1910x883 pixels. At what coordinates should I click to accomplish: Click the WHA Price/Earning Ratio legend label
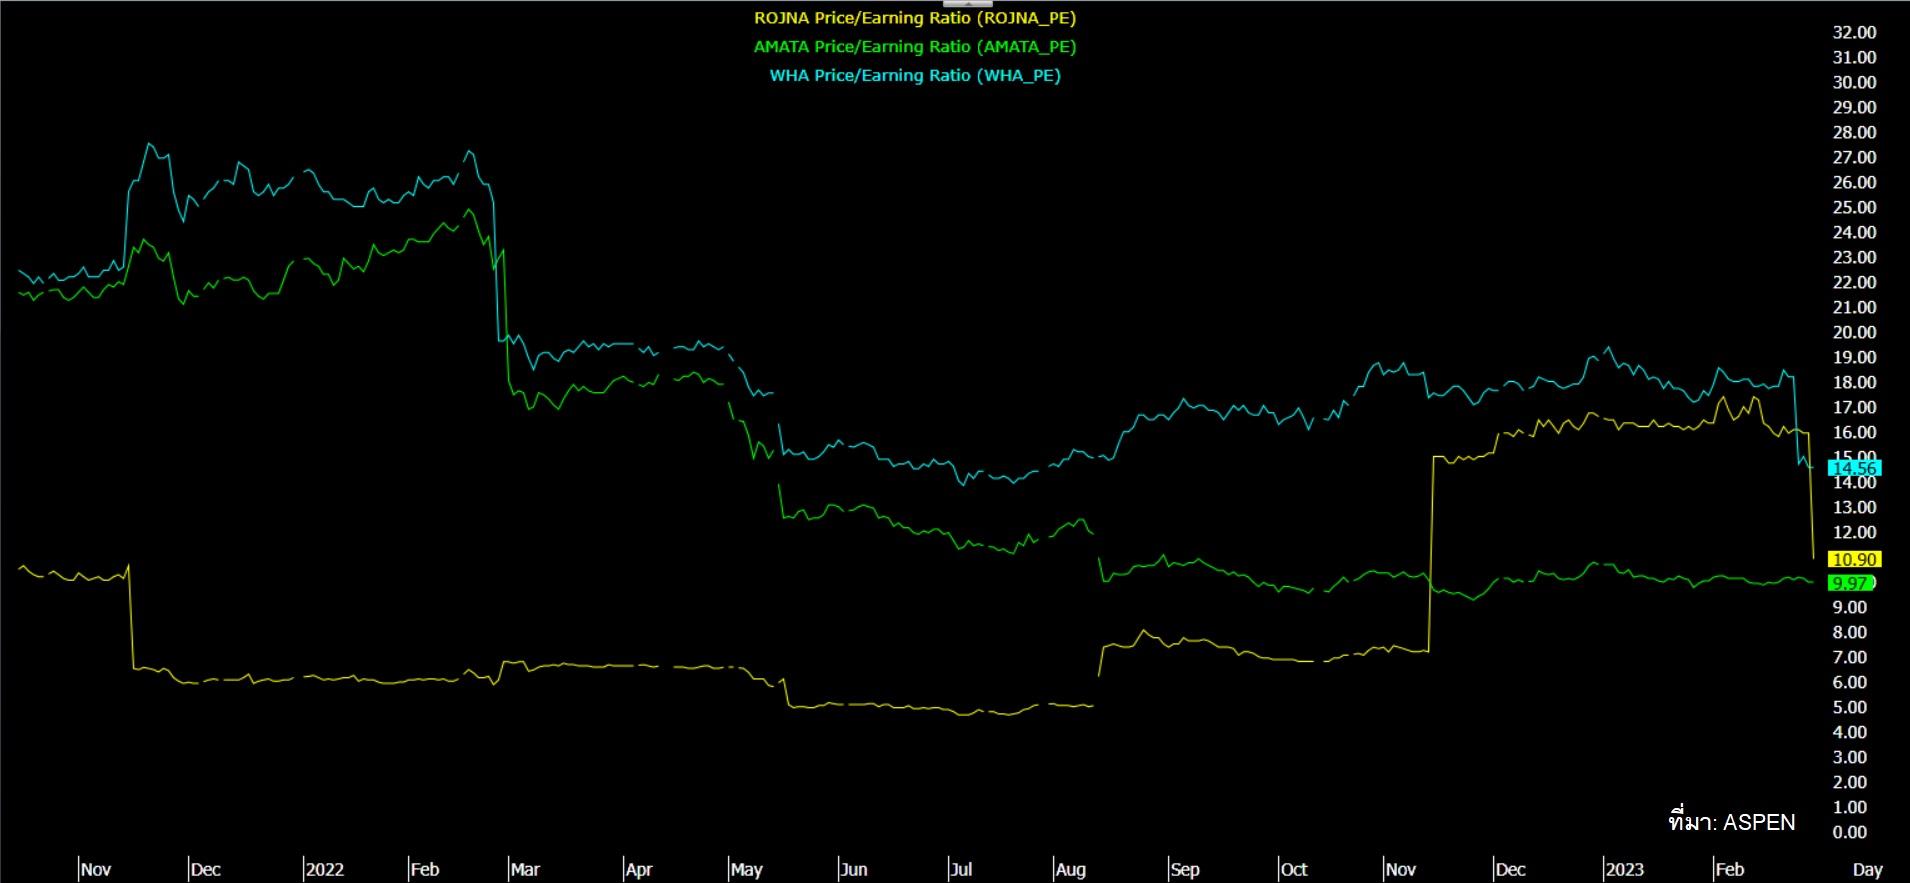click(915, 75)
